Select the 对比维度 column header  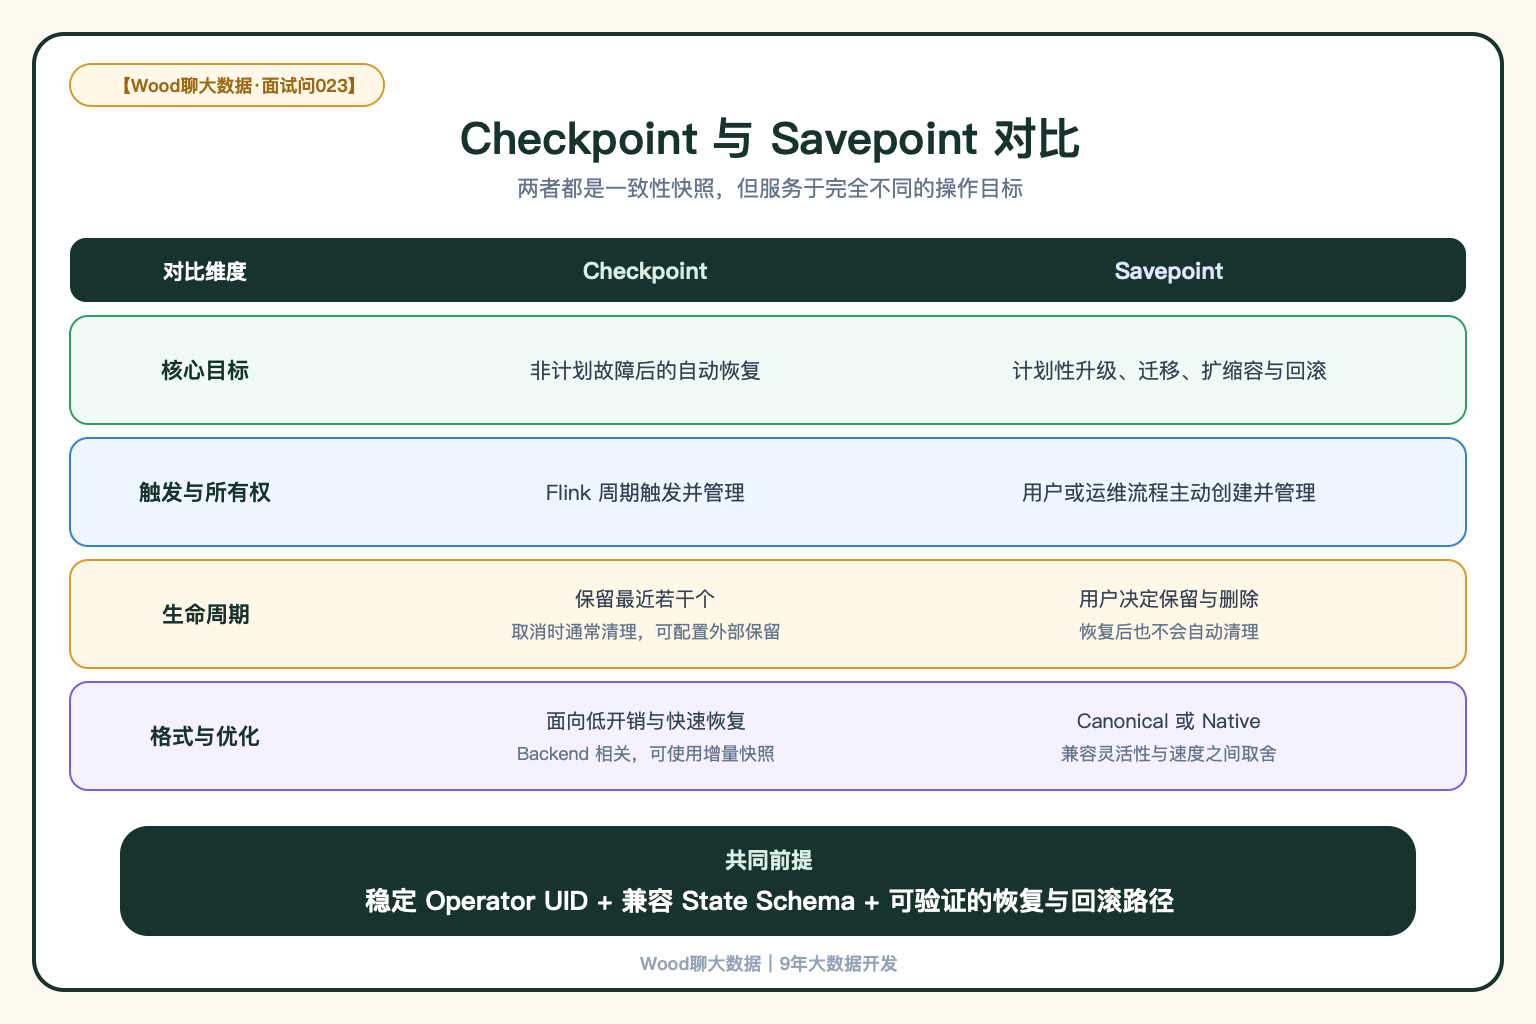tap(205, 271)
